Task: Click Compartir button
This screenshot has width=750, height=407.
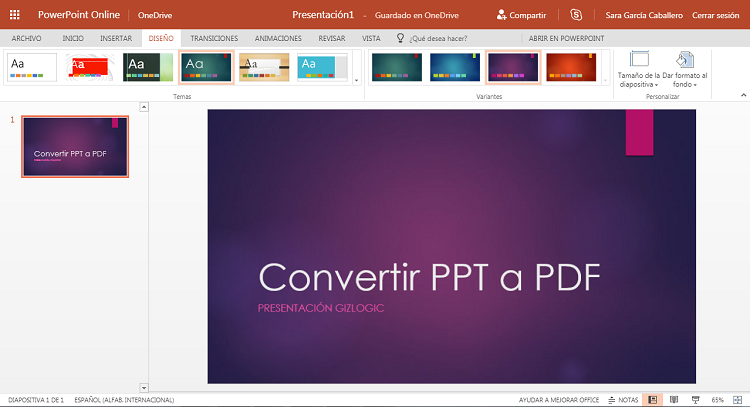Action: pyautogui.click(x=521, y=15)
